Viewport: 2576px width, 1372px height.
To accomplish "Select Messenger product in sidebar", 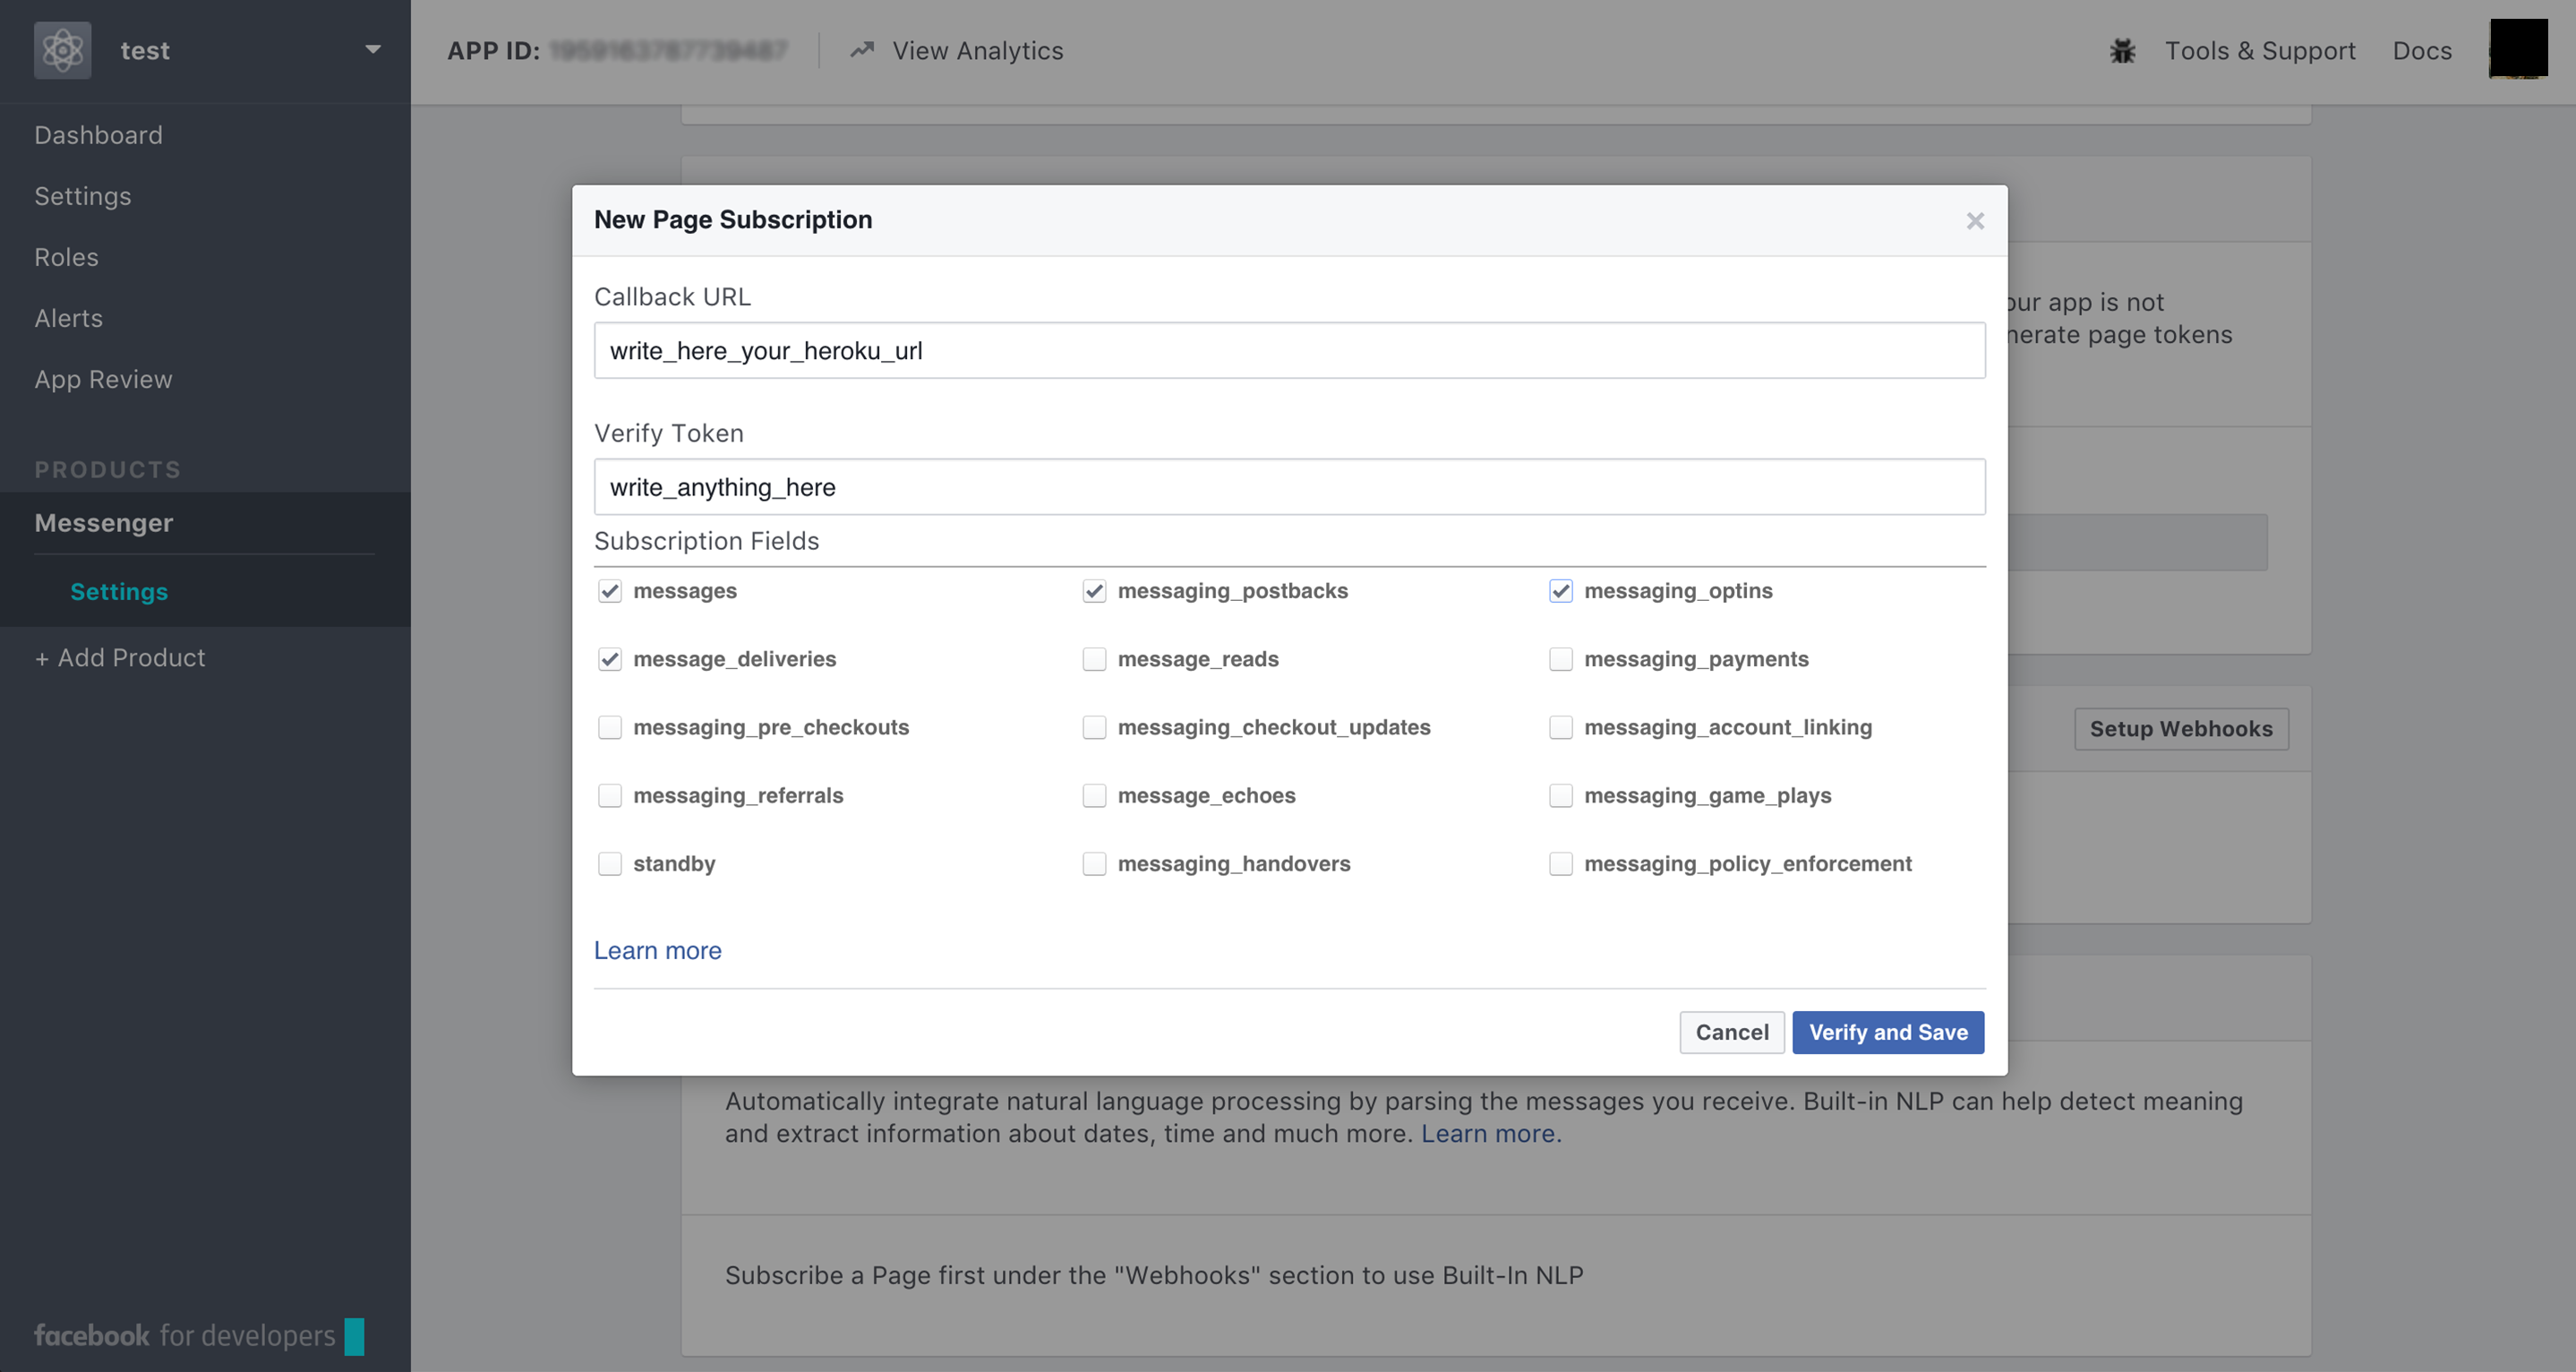I will point(104,523).
